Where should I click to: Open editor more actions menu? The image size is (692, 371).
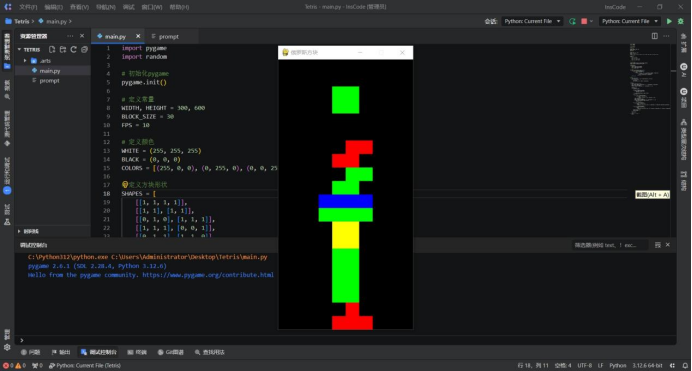666,36
